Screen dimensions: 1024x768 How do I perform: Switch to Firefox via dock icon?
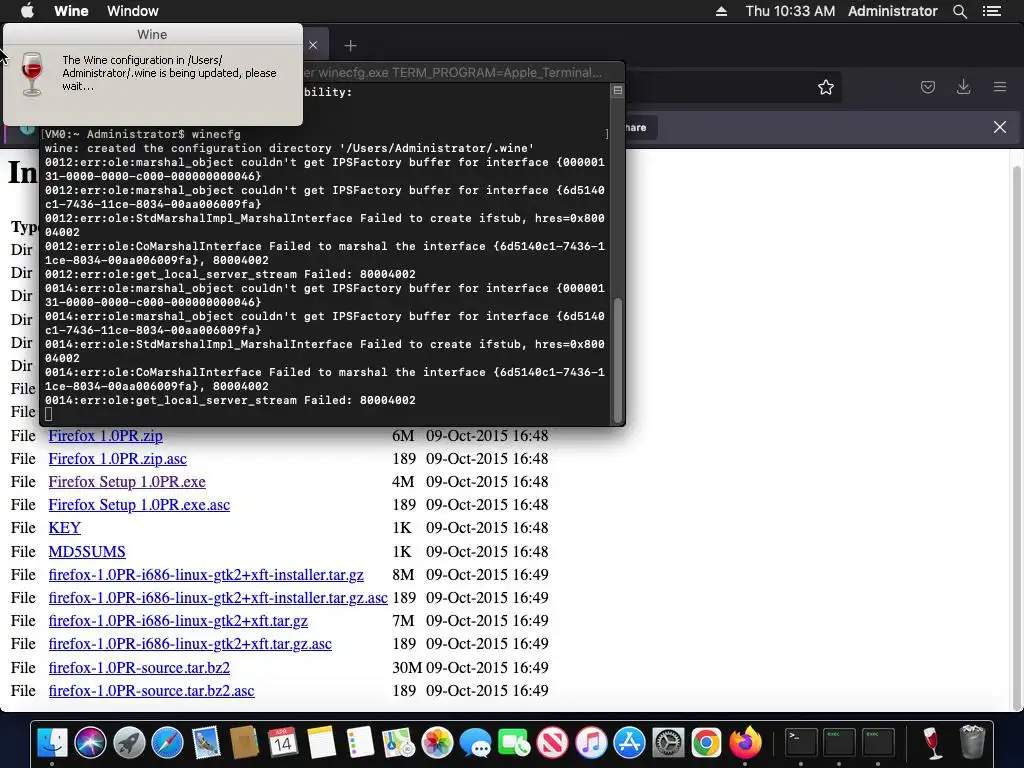coord(745,743)
